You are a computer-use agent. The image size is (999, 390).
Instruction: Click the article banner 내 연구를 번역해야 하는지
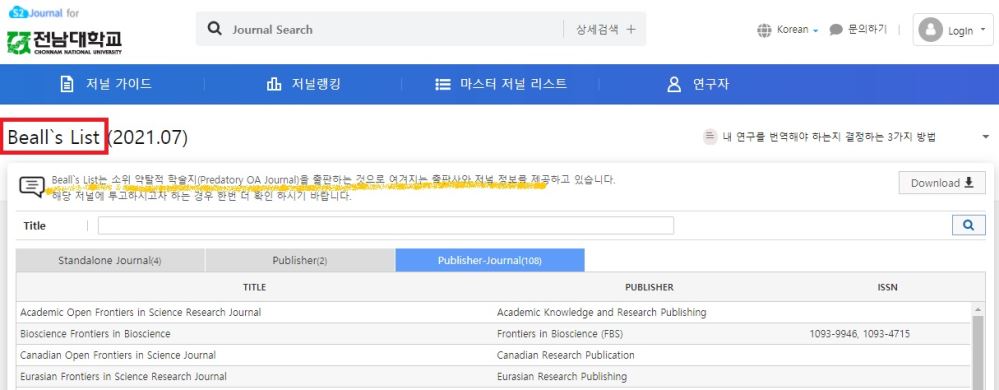829,137
